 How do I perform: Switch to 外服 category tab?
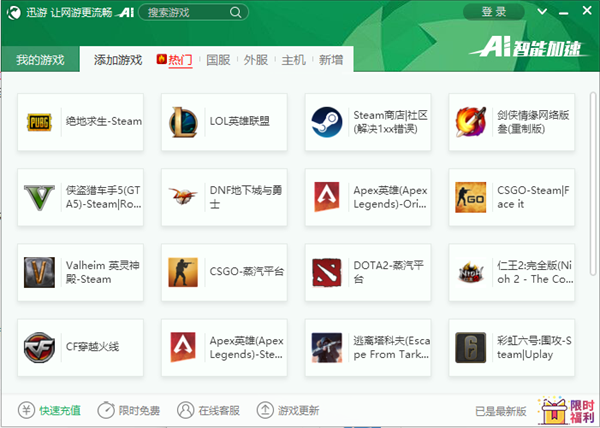pyautogui.click(x=256, y=60)
